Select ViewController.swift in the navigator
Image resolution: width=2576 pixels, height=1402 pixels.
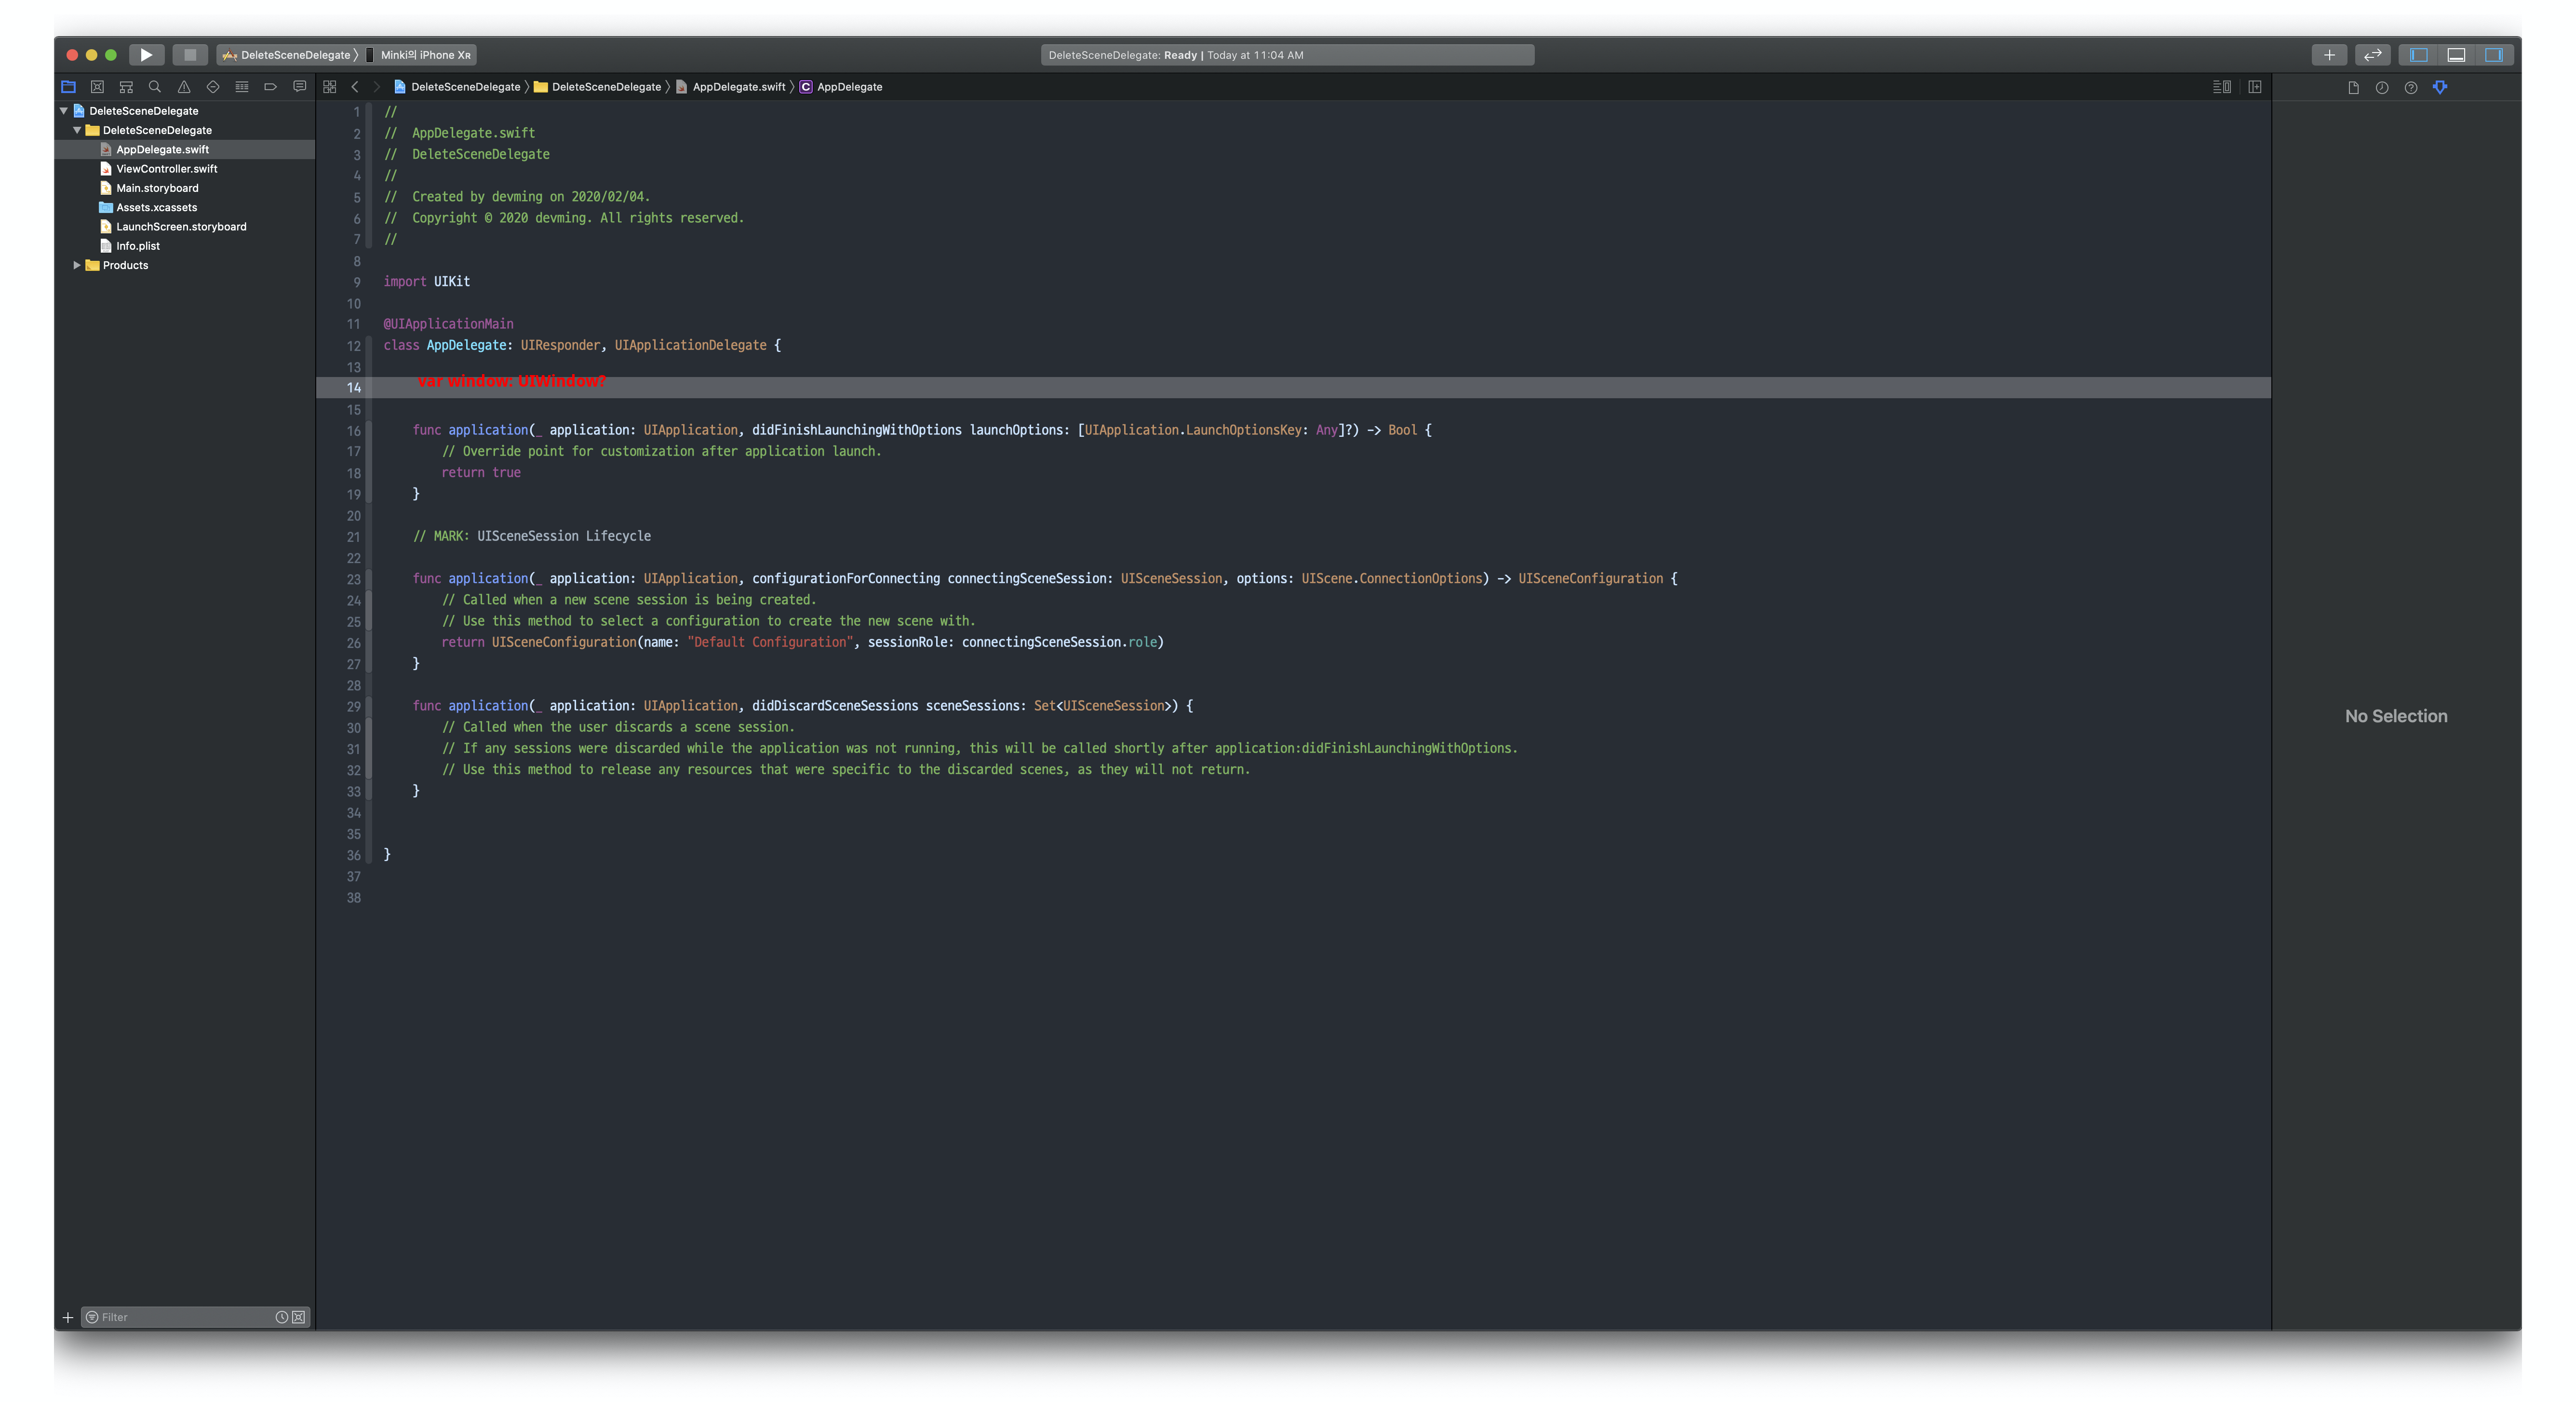(x=166, y=169)
